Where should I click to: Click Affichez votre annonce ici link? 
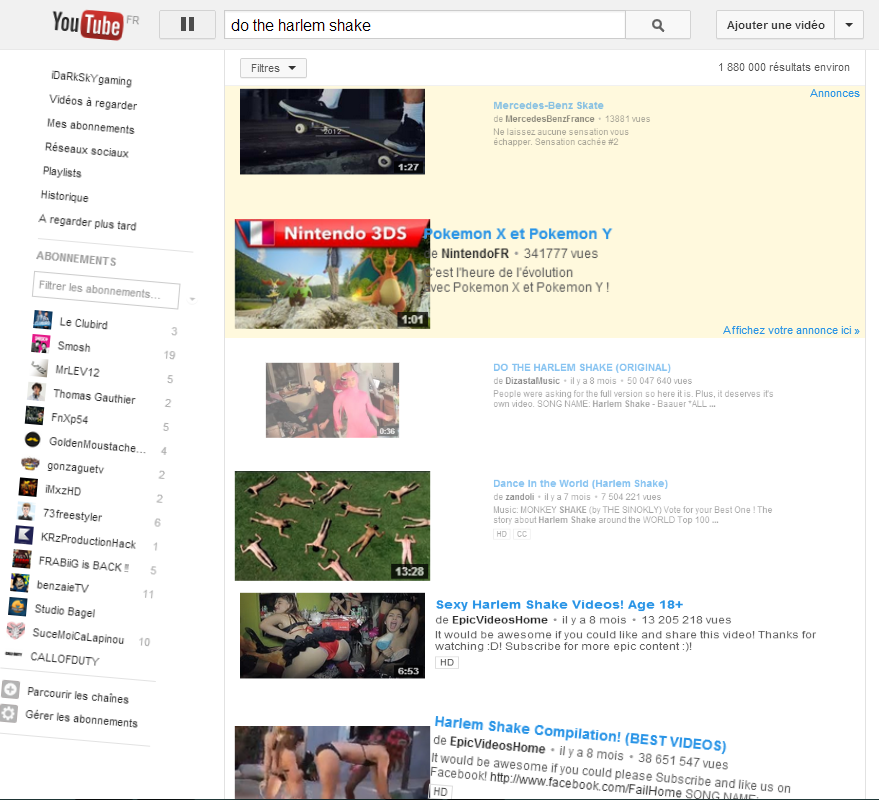pyautogui.click(x=790, y=330)
